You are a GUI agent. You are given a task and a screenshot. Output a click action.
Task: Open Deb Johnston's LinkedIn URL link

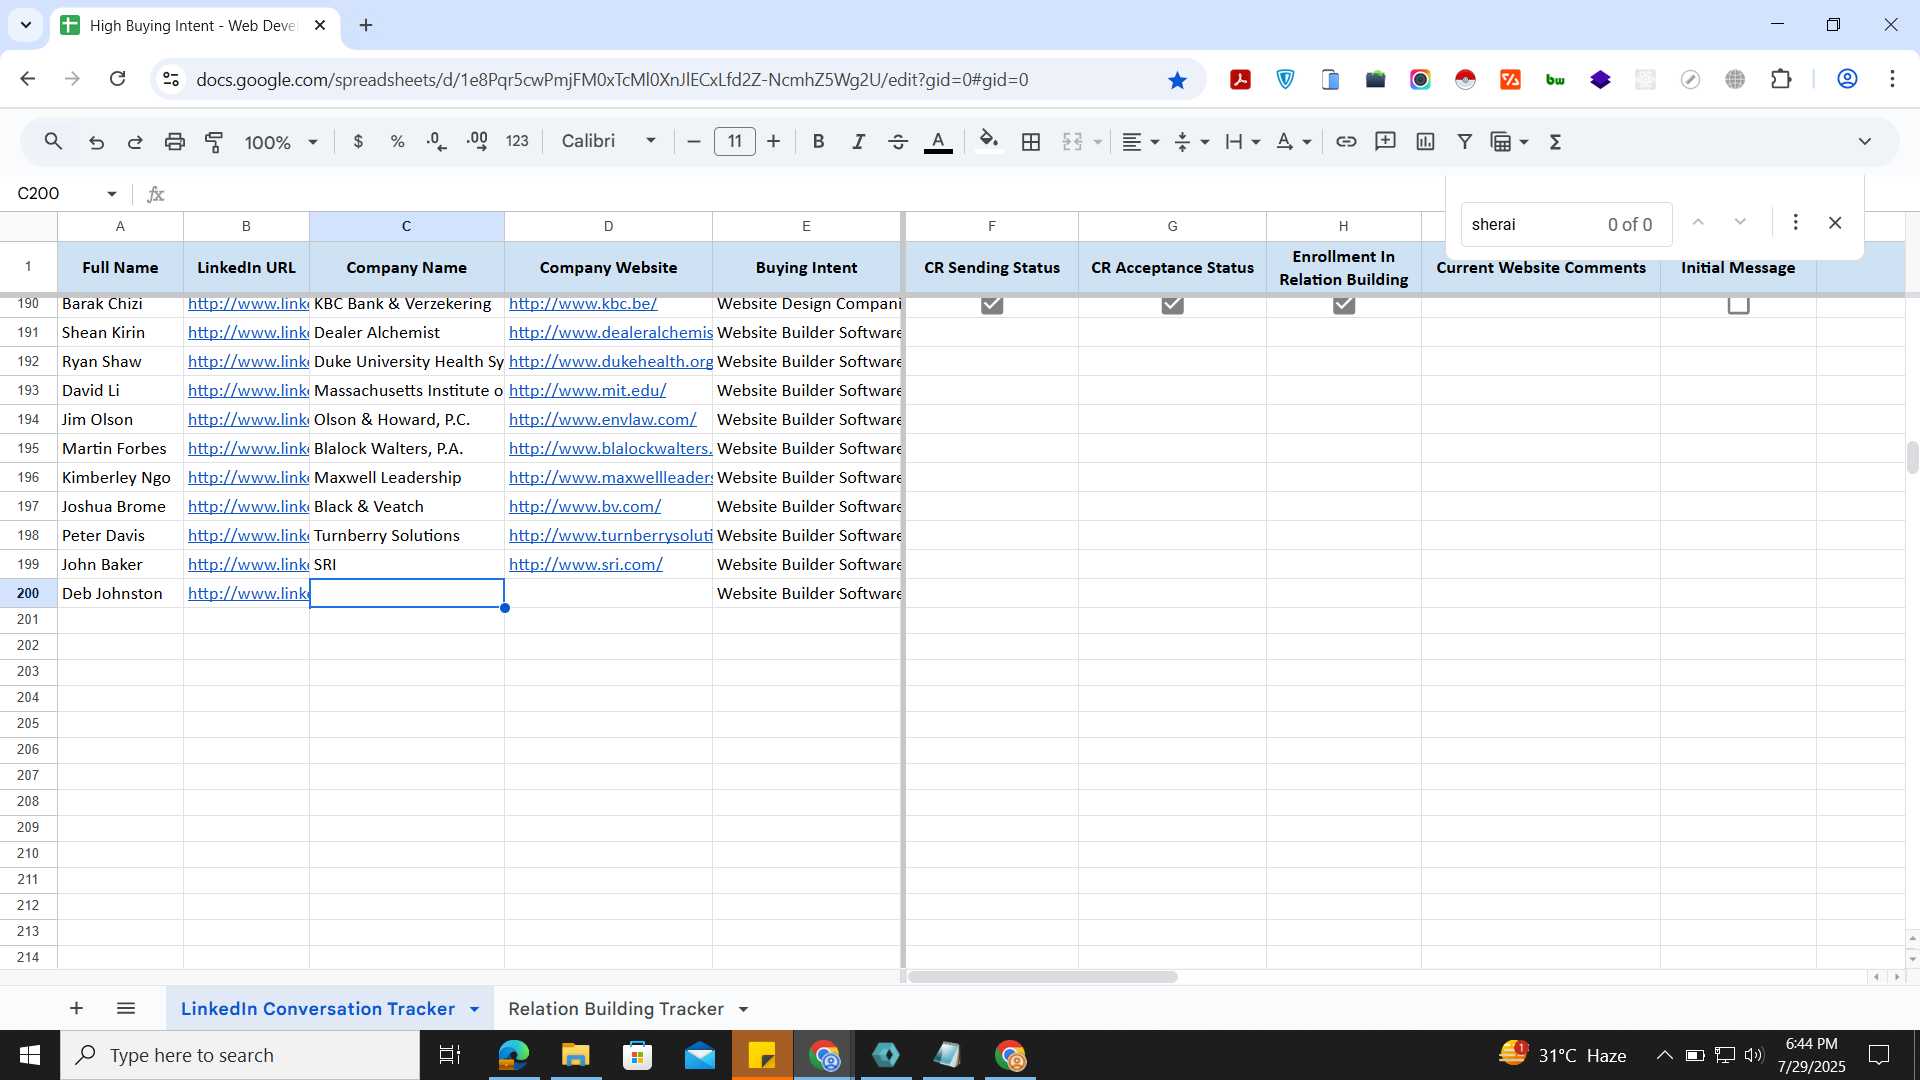click(248, 594)
